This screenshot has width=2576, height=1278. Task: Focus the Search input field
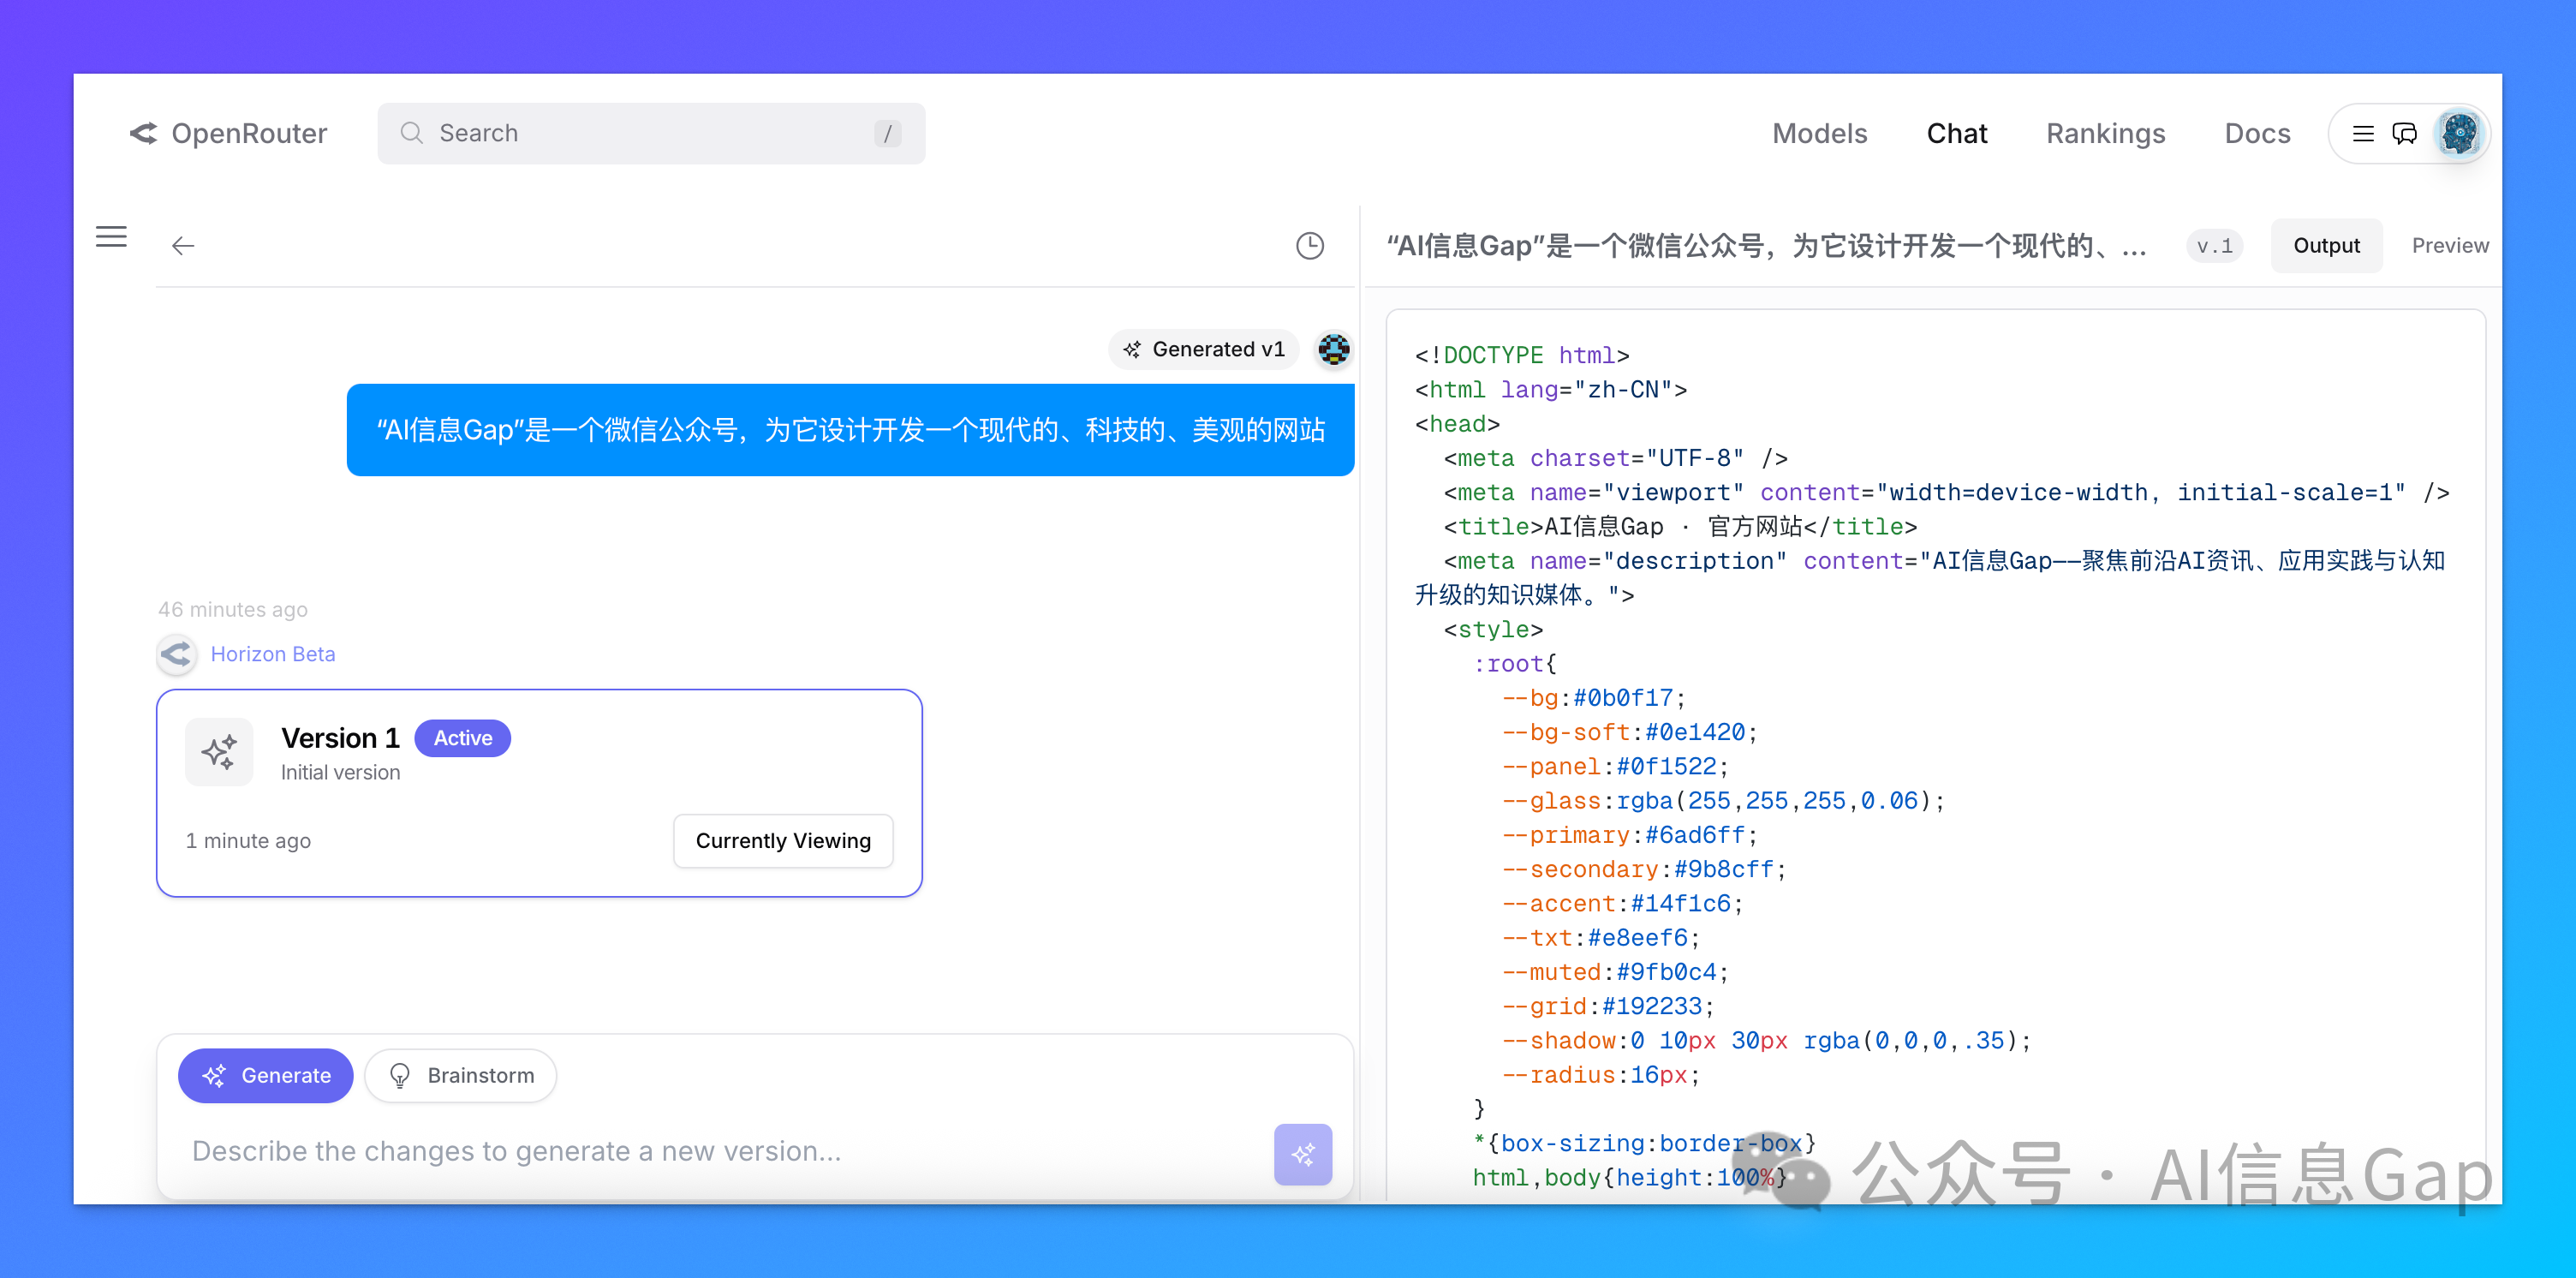[x=651, y=133]
